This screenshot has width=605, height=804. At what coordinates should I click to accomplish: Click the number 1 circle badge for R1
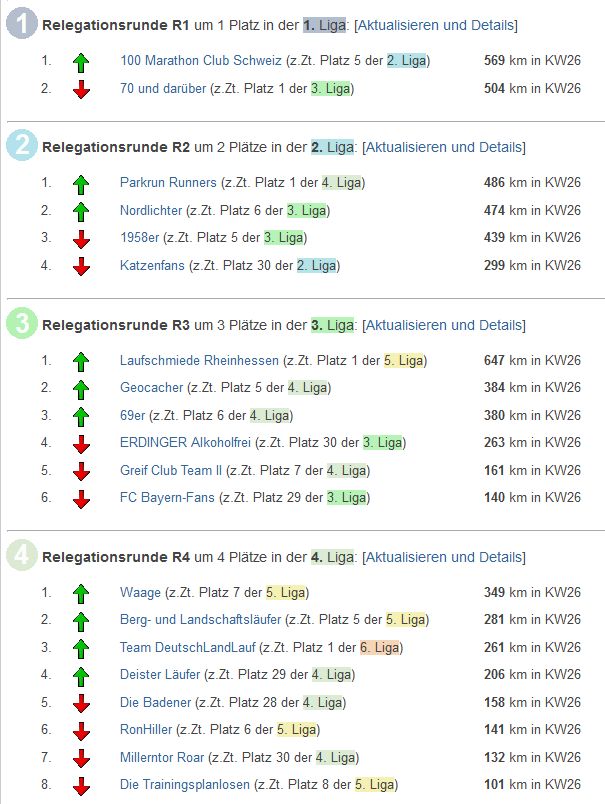click(x=21, y=24)
